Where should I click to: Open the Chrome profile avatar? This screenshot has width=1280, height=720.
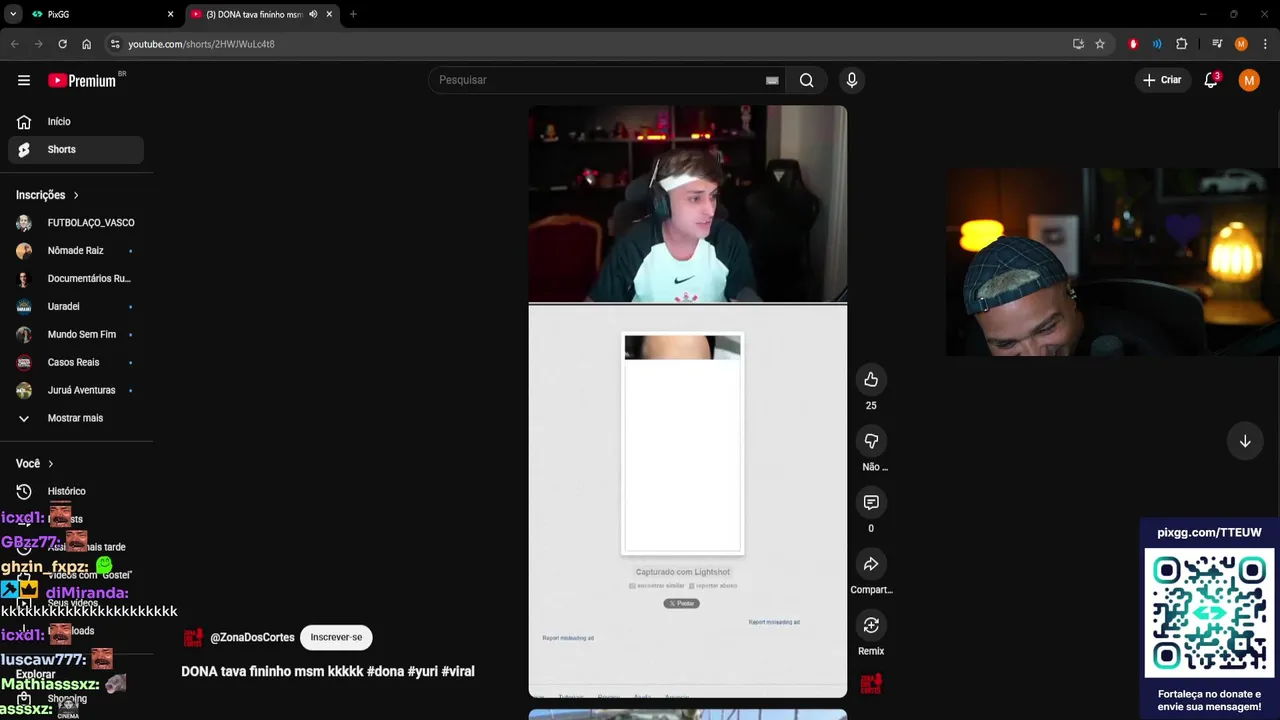(x=1241, y=44)
